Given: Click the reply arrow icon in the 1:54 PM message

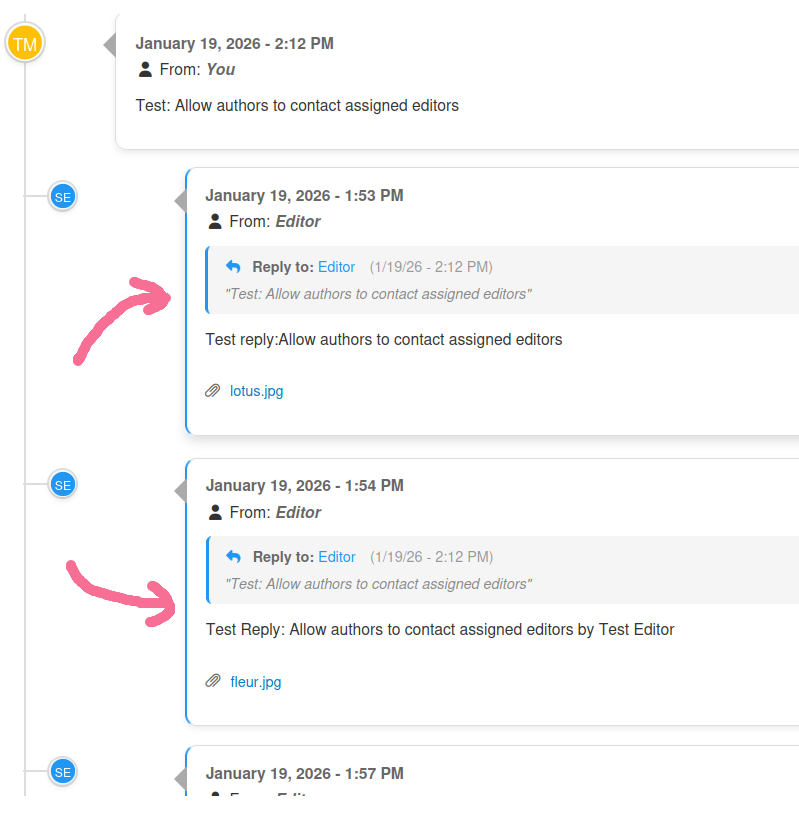Looking at the screenshot, I should (x=234, y=557).
